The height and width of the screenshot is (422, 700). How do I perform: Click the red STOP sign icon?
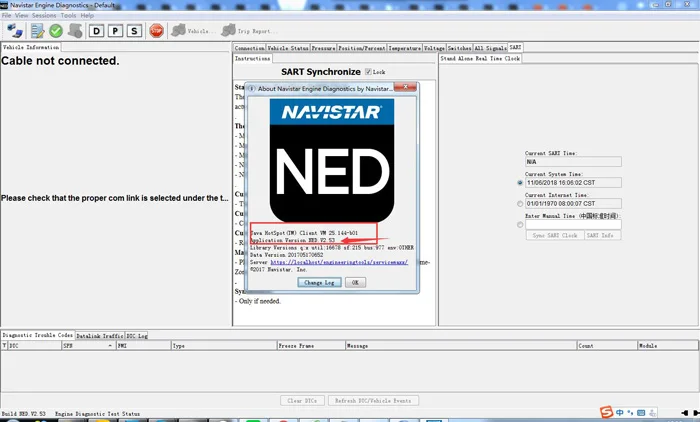coord(156,31)
